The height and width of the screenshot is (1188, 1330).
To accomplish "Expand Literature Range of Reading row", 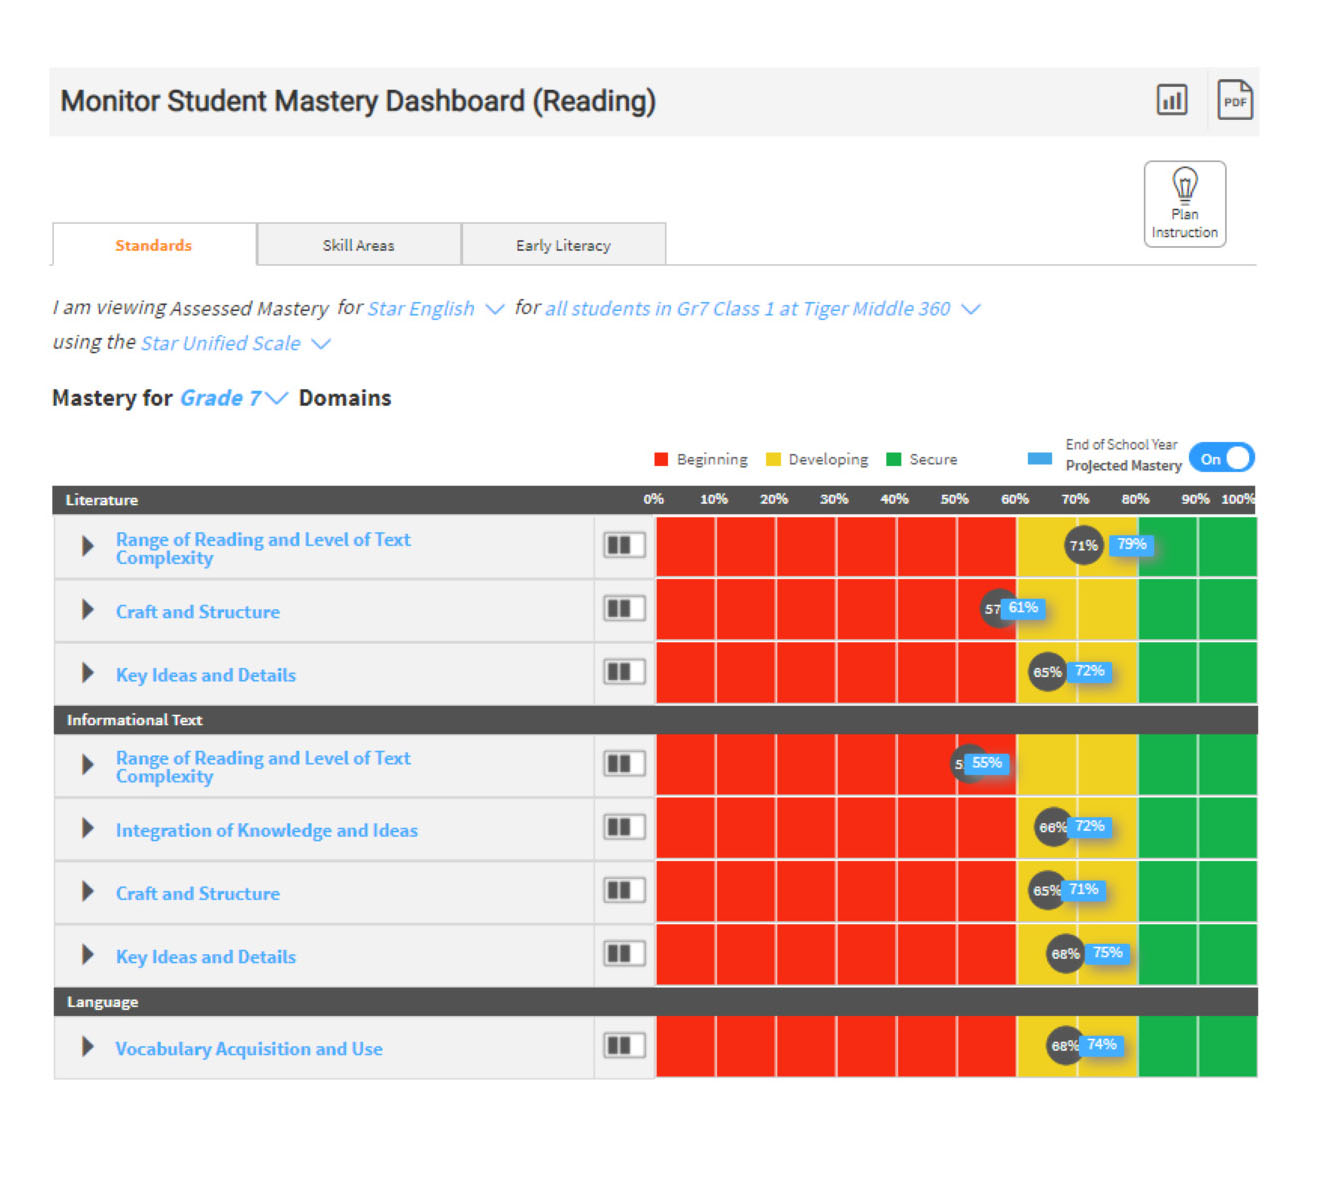I will click(88, 546).
